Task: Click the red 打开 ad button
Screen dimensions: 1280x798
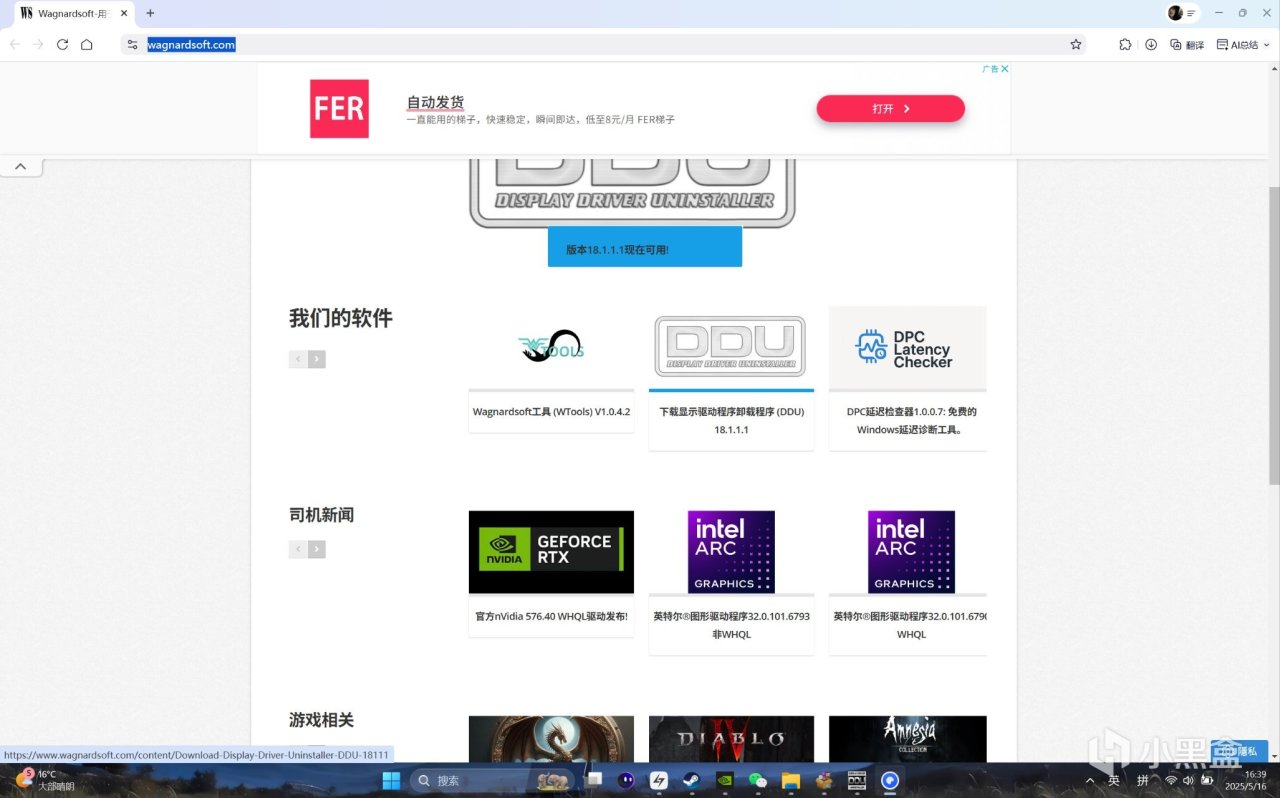Action: pos(890,108)
